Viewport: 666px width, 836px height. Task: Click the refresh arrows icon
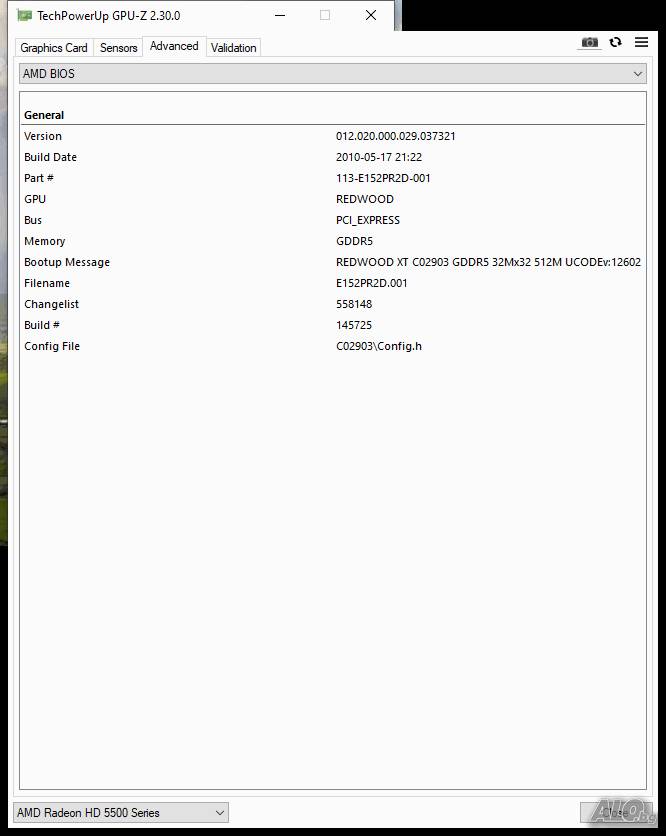click(616, 42)
